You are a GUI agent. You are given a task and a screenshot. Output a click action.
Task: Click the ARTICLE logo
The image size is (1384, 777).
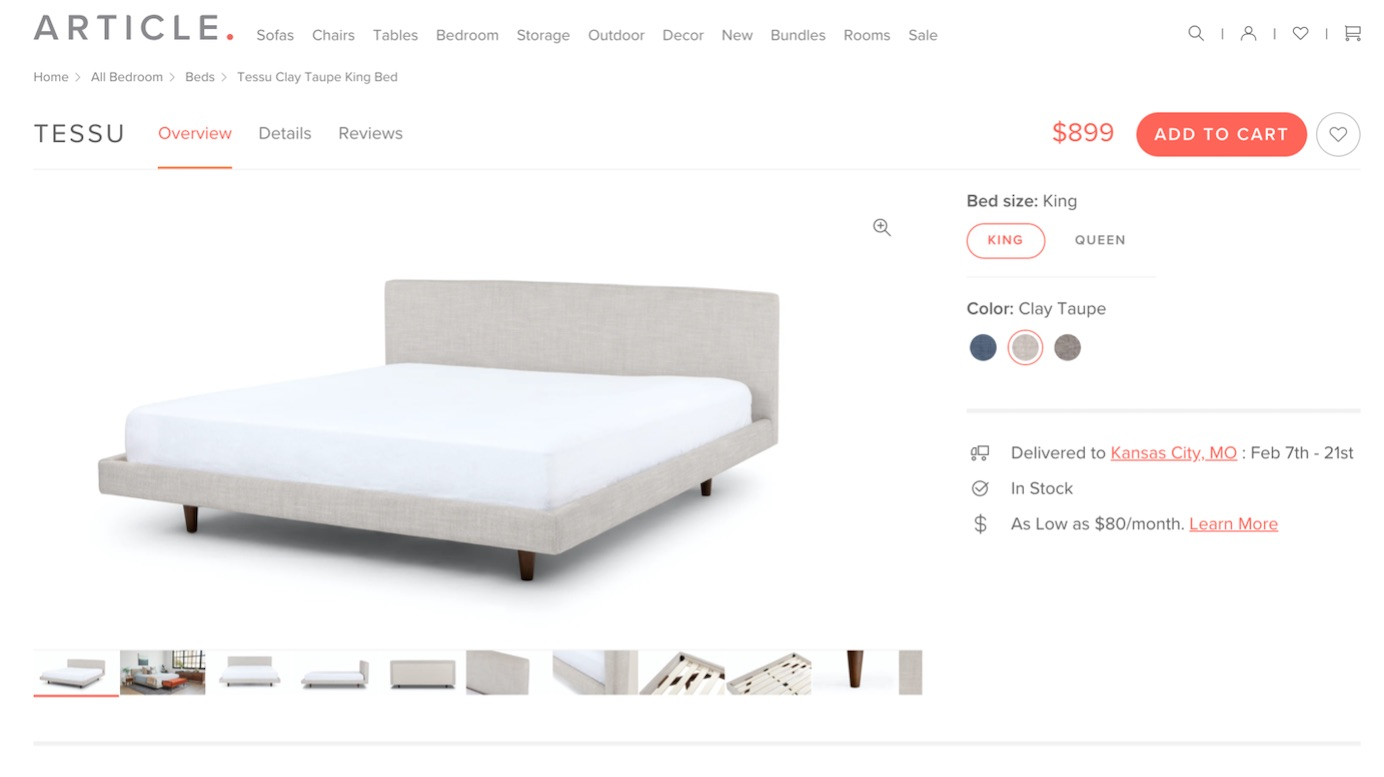tap(134, 28)
